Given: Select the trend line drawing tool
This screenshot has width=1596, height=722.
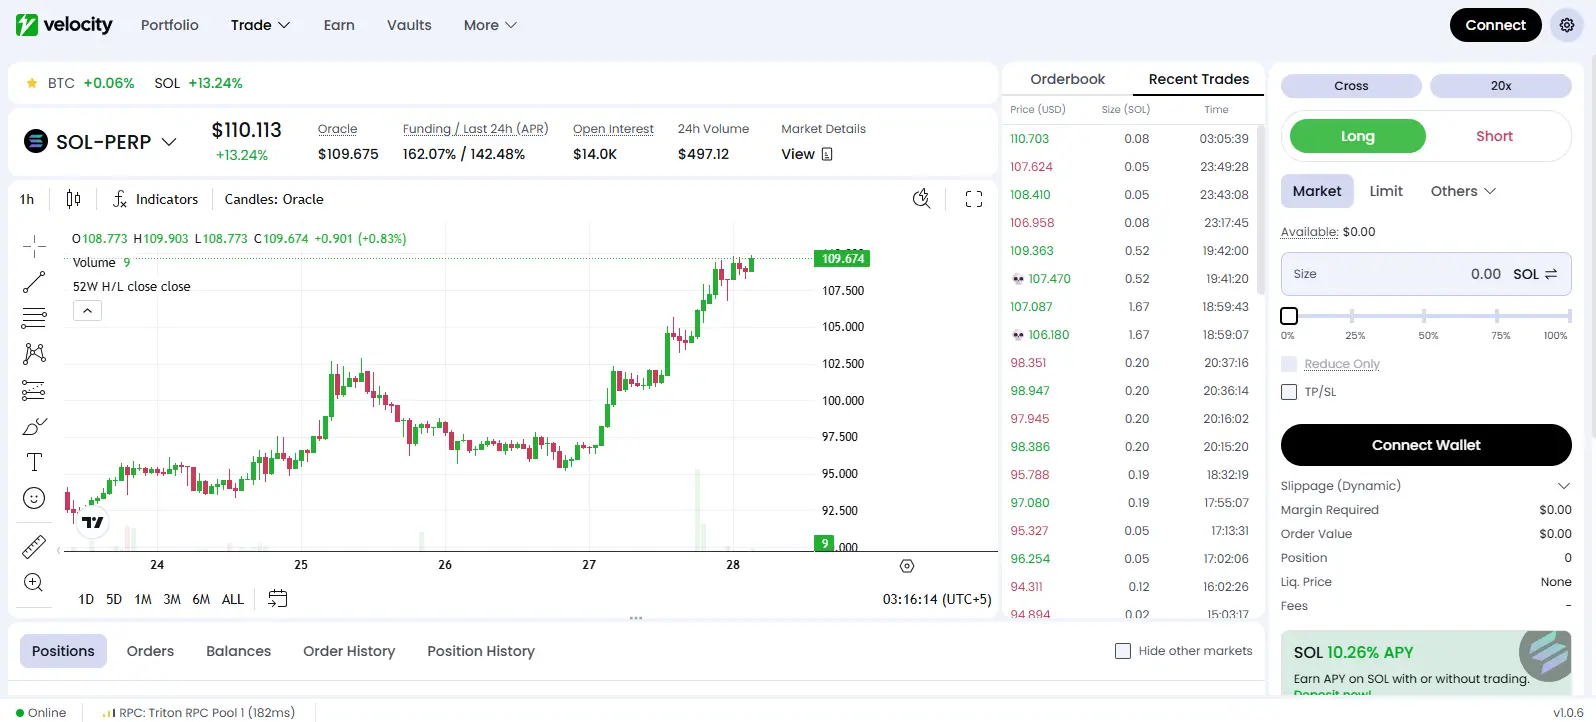Looking at the screenshot, I should [x=34, y=282].
